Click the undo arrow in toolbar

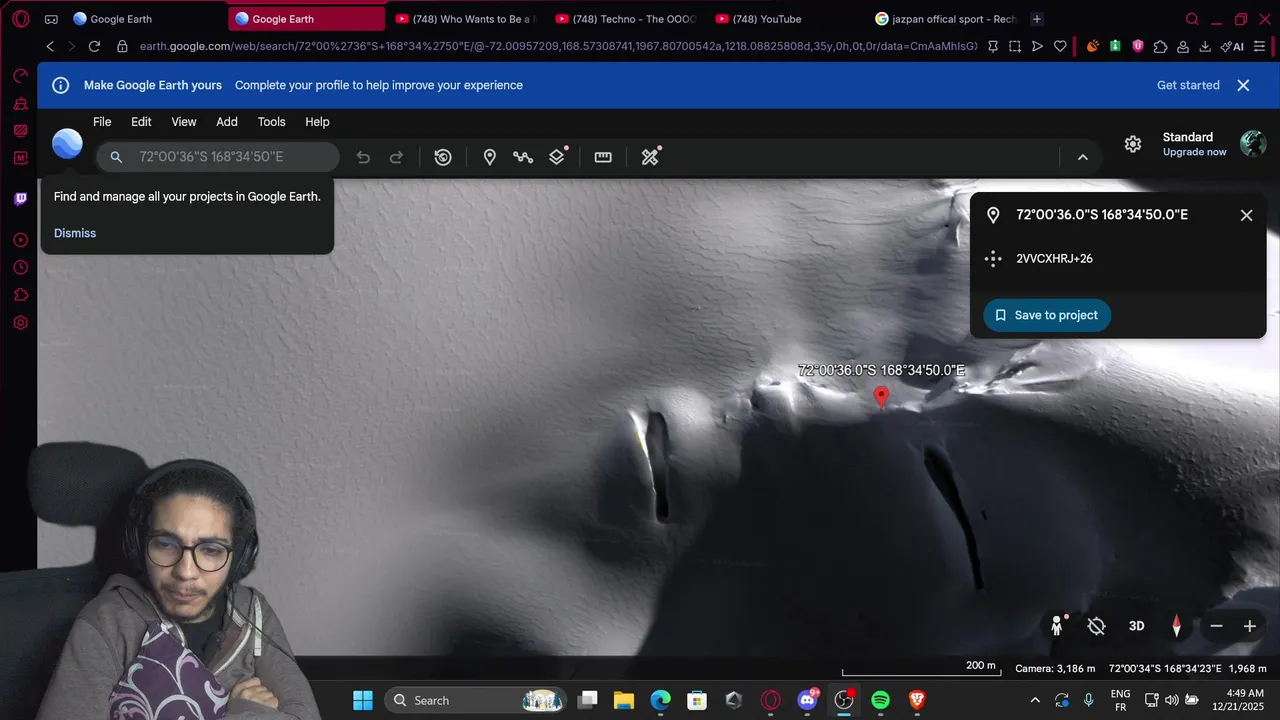[x=363, y=157]
